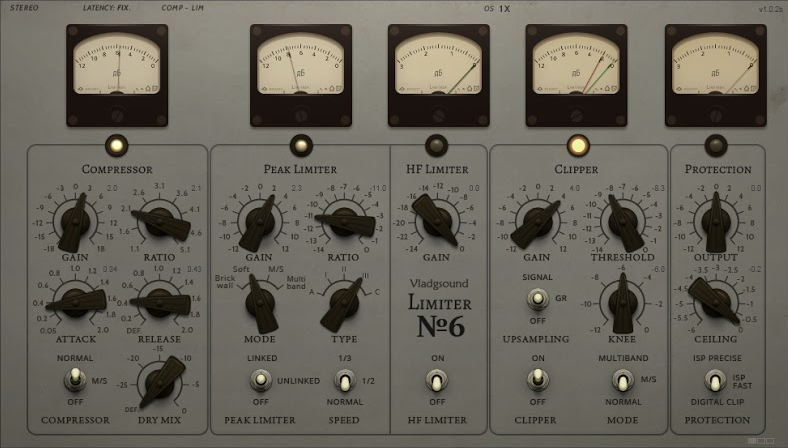The width and height of the screenshot is (788, 448).
Task: Click the Peak Limiter MODE selector knob
Action: [260, 304]
